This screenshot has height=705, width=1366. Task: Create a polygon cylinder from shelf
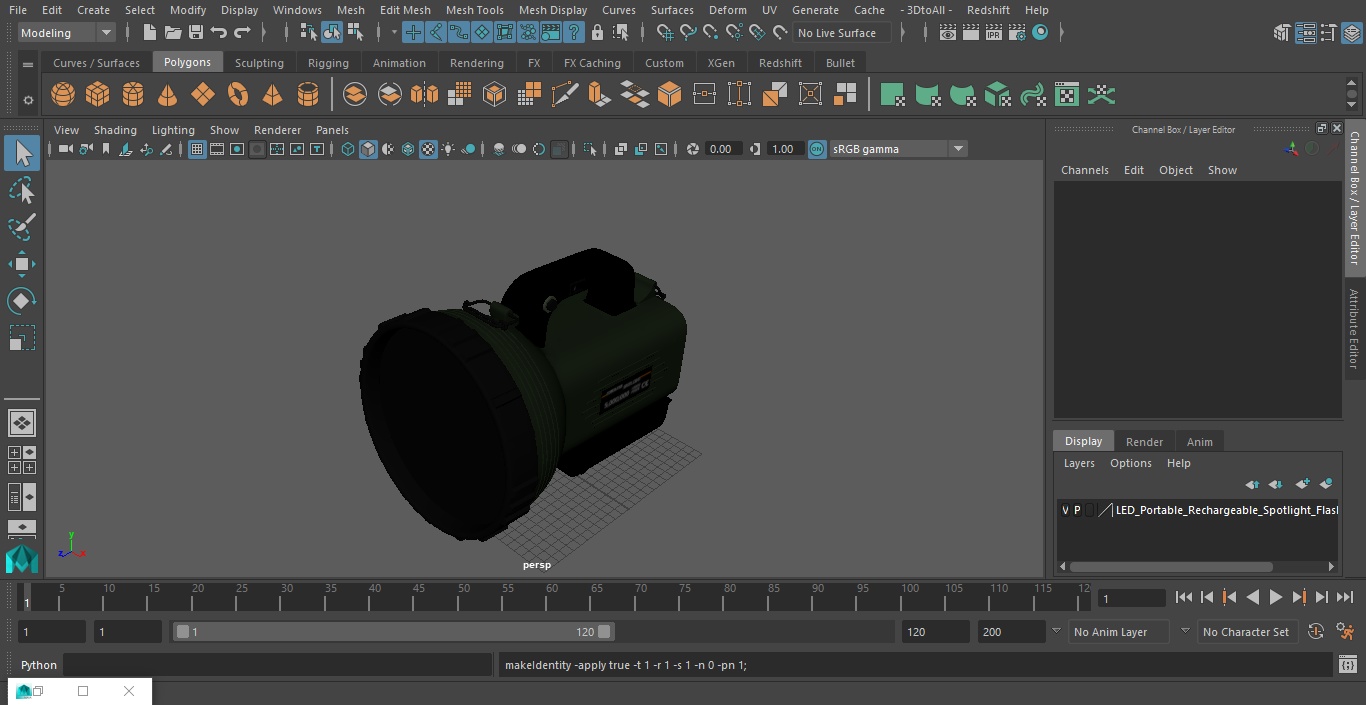pyautogui.click(x=133, y=95)
